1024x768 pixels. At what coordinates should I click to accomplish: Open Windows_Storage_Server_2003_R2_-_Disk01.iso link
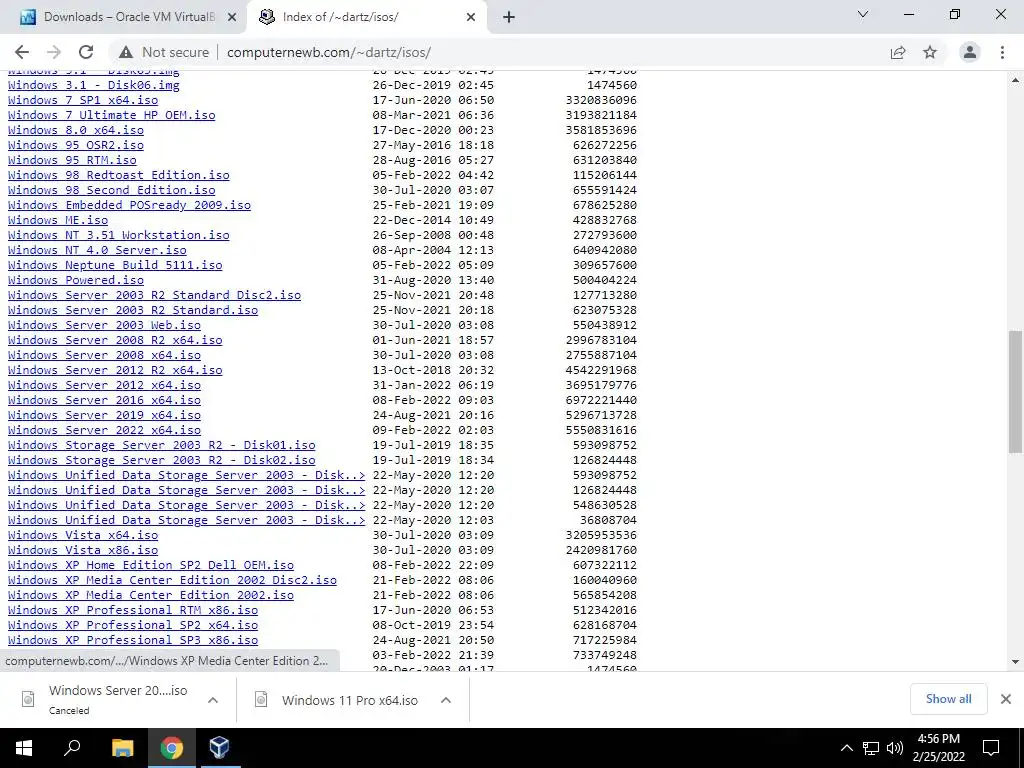coord(161,445)
